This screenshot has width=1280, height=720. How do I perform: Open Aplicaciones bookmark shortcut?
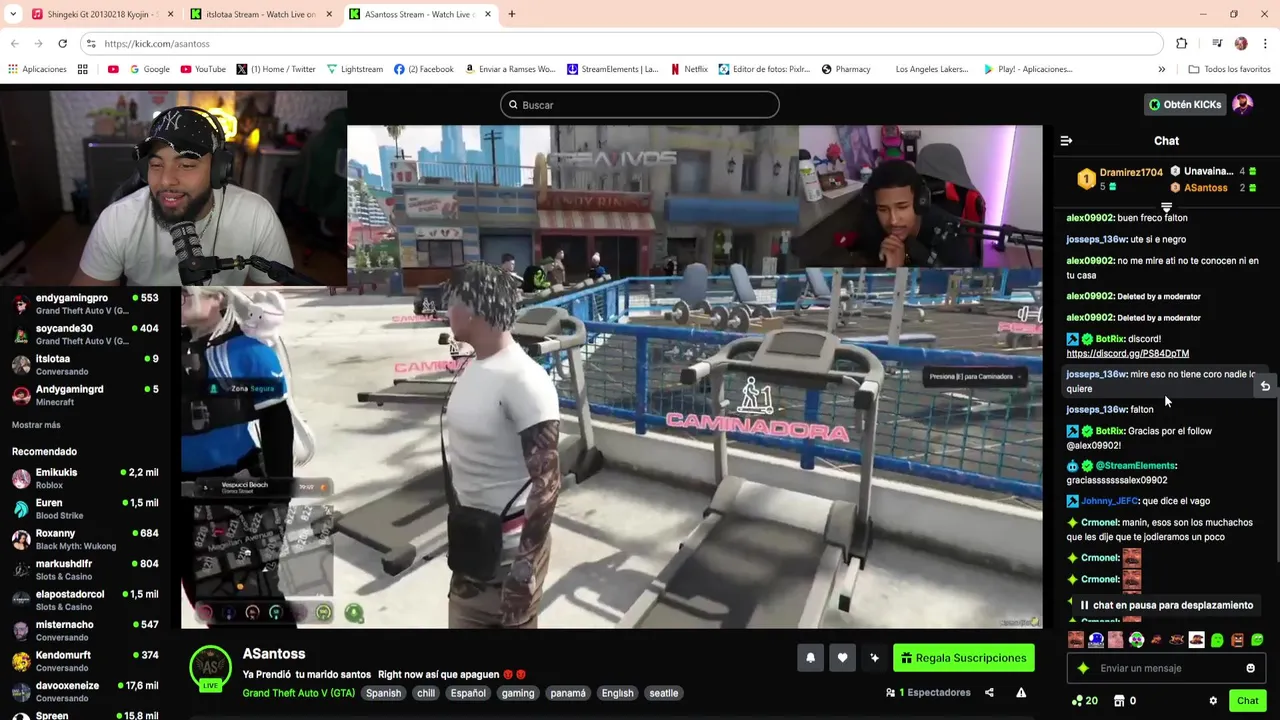(x=37, y=69)
